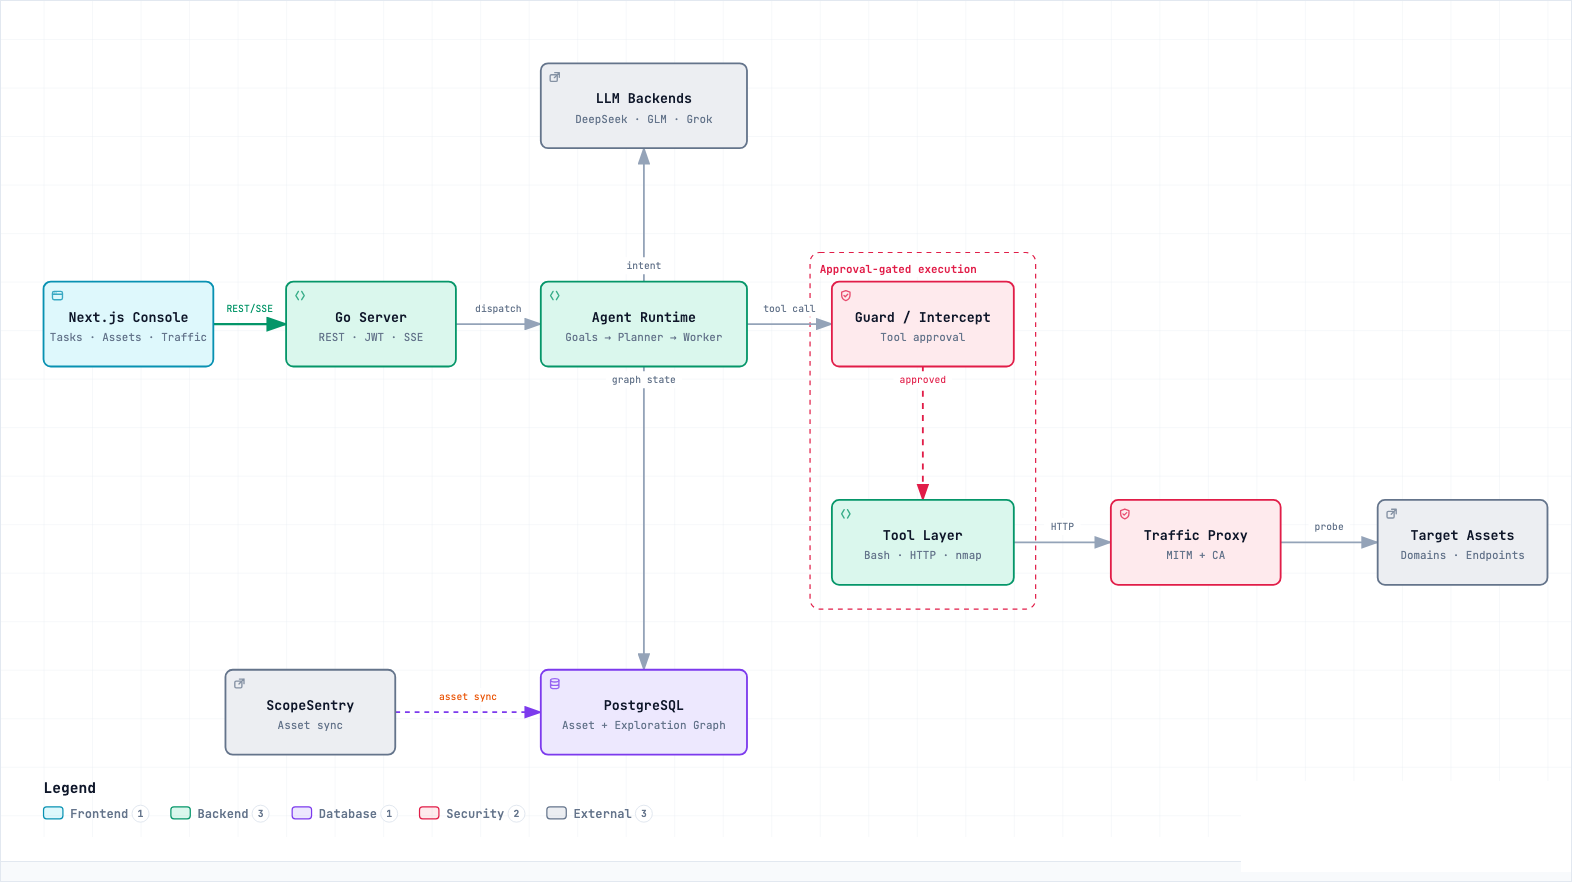This screenshot has height=882, width=1572.
Task: Click the 'Goals → Planner → Worker' subtitle
Action: (644, 337)
